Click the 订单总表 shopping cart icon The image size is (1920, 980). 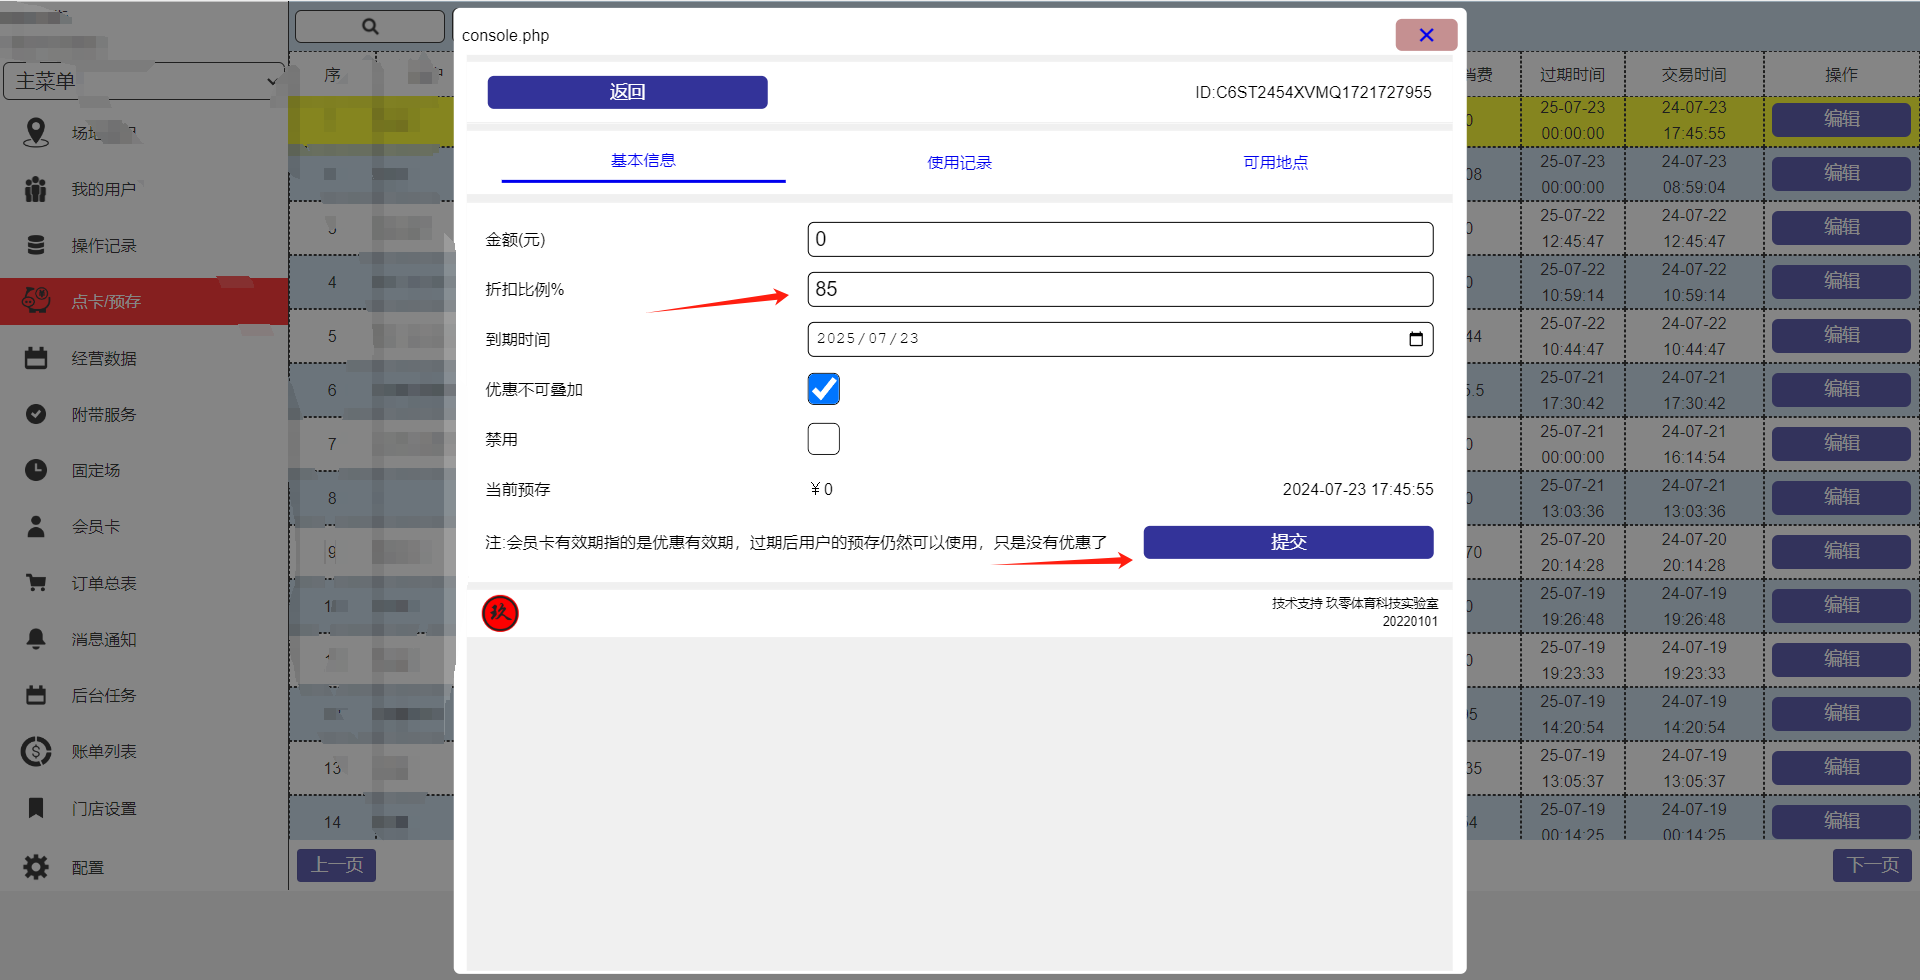(x=36, y=583)
